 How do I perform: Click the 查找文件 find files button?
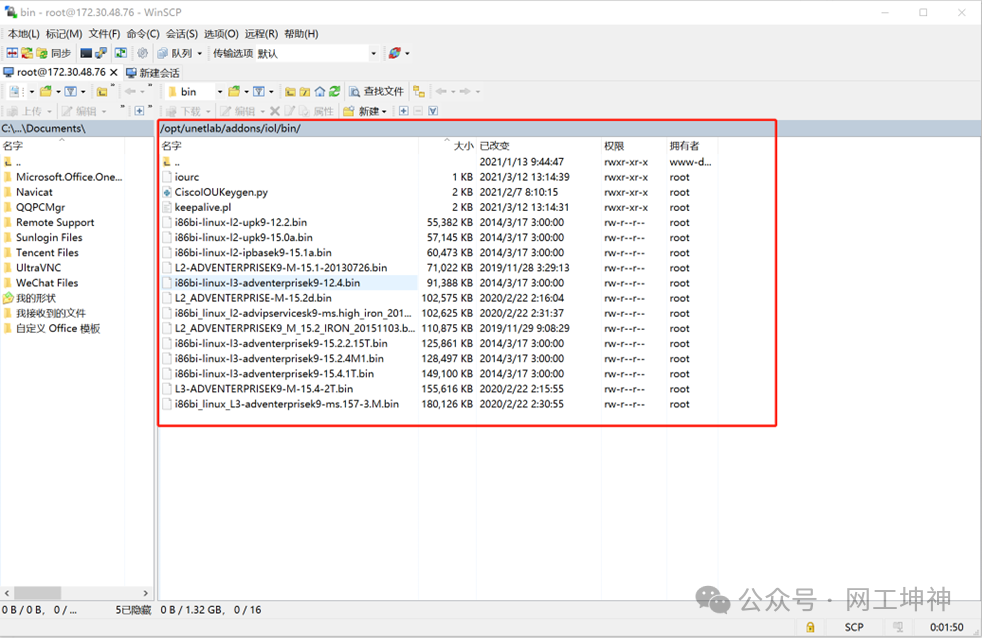coord(377,91)
